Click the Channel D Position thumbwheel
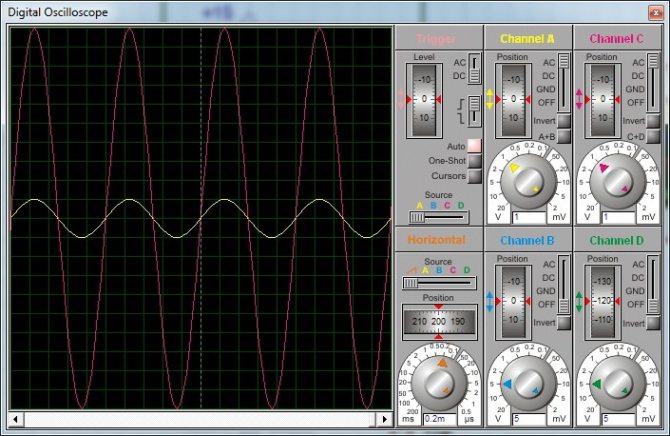 pyautogui.click(x=602, y=302)
